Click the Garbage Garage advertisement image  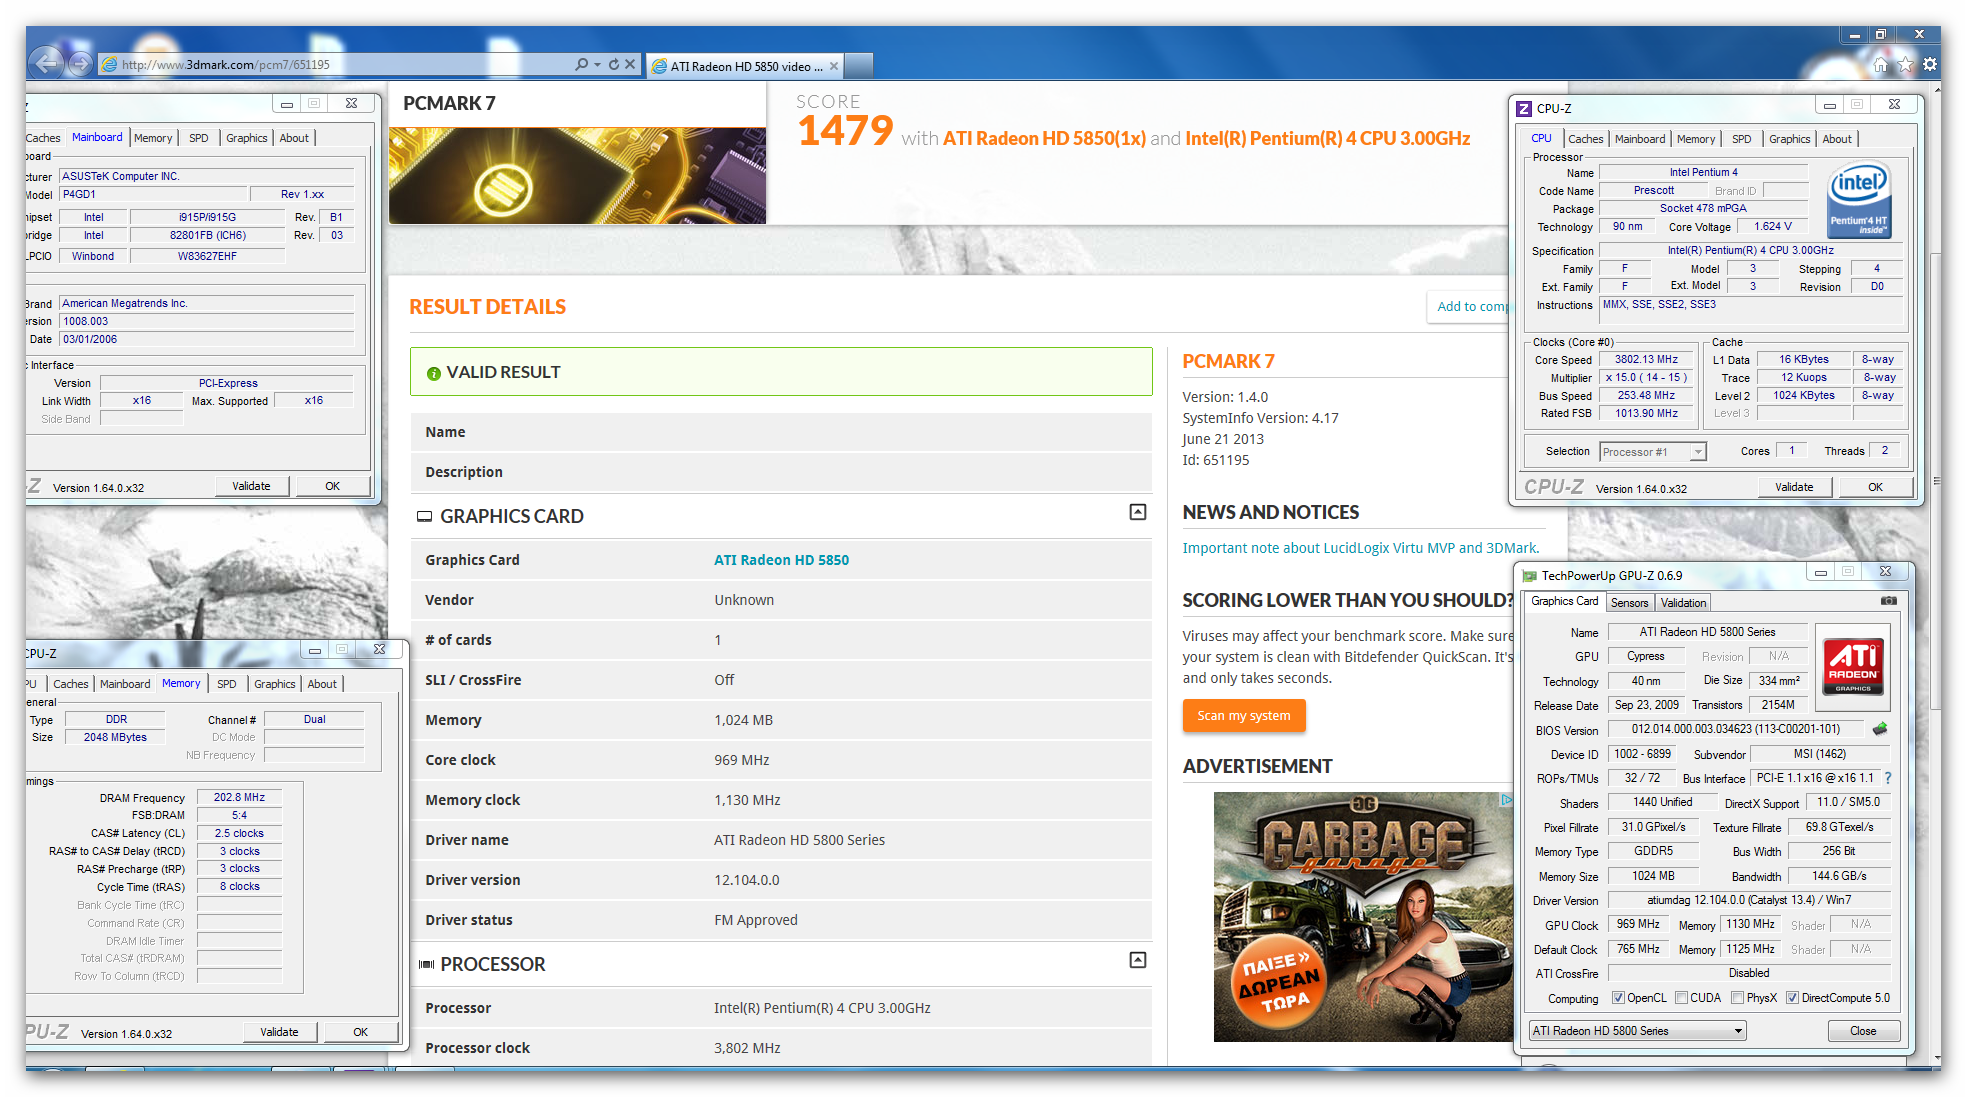(1363, 917)
